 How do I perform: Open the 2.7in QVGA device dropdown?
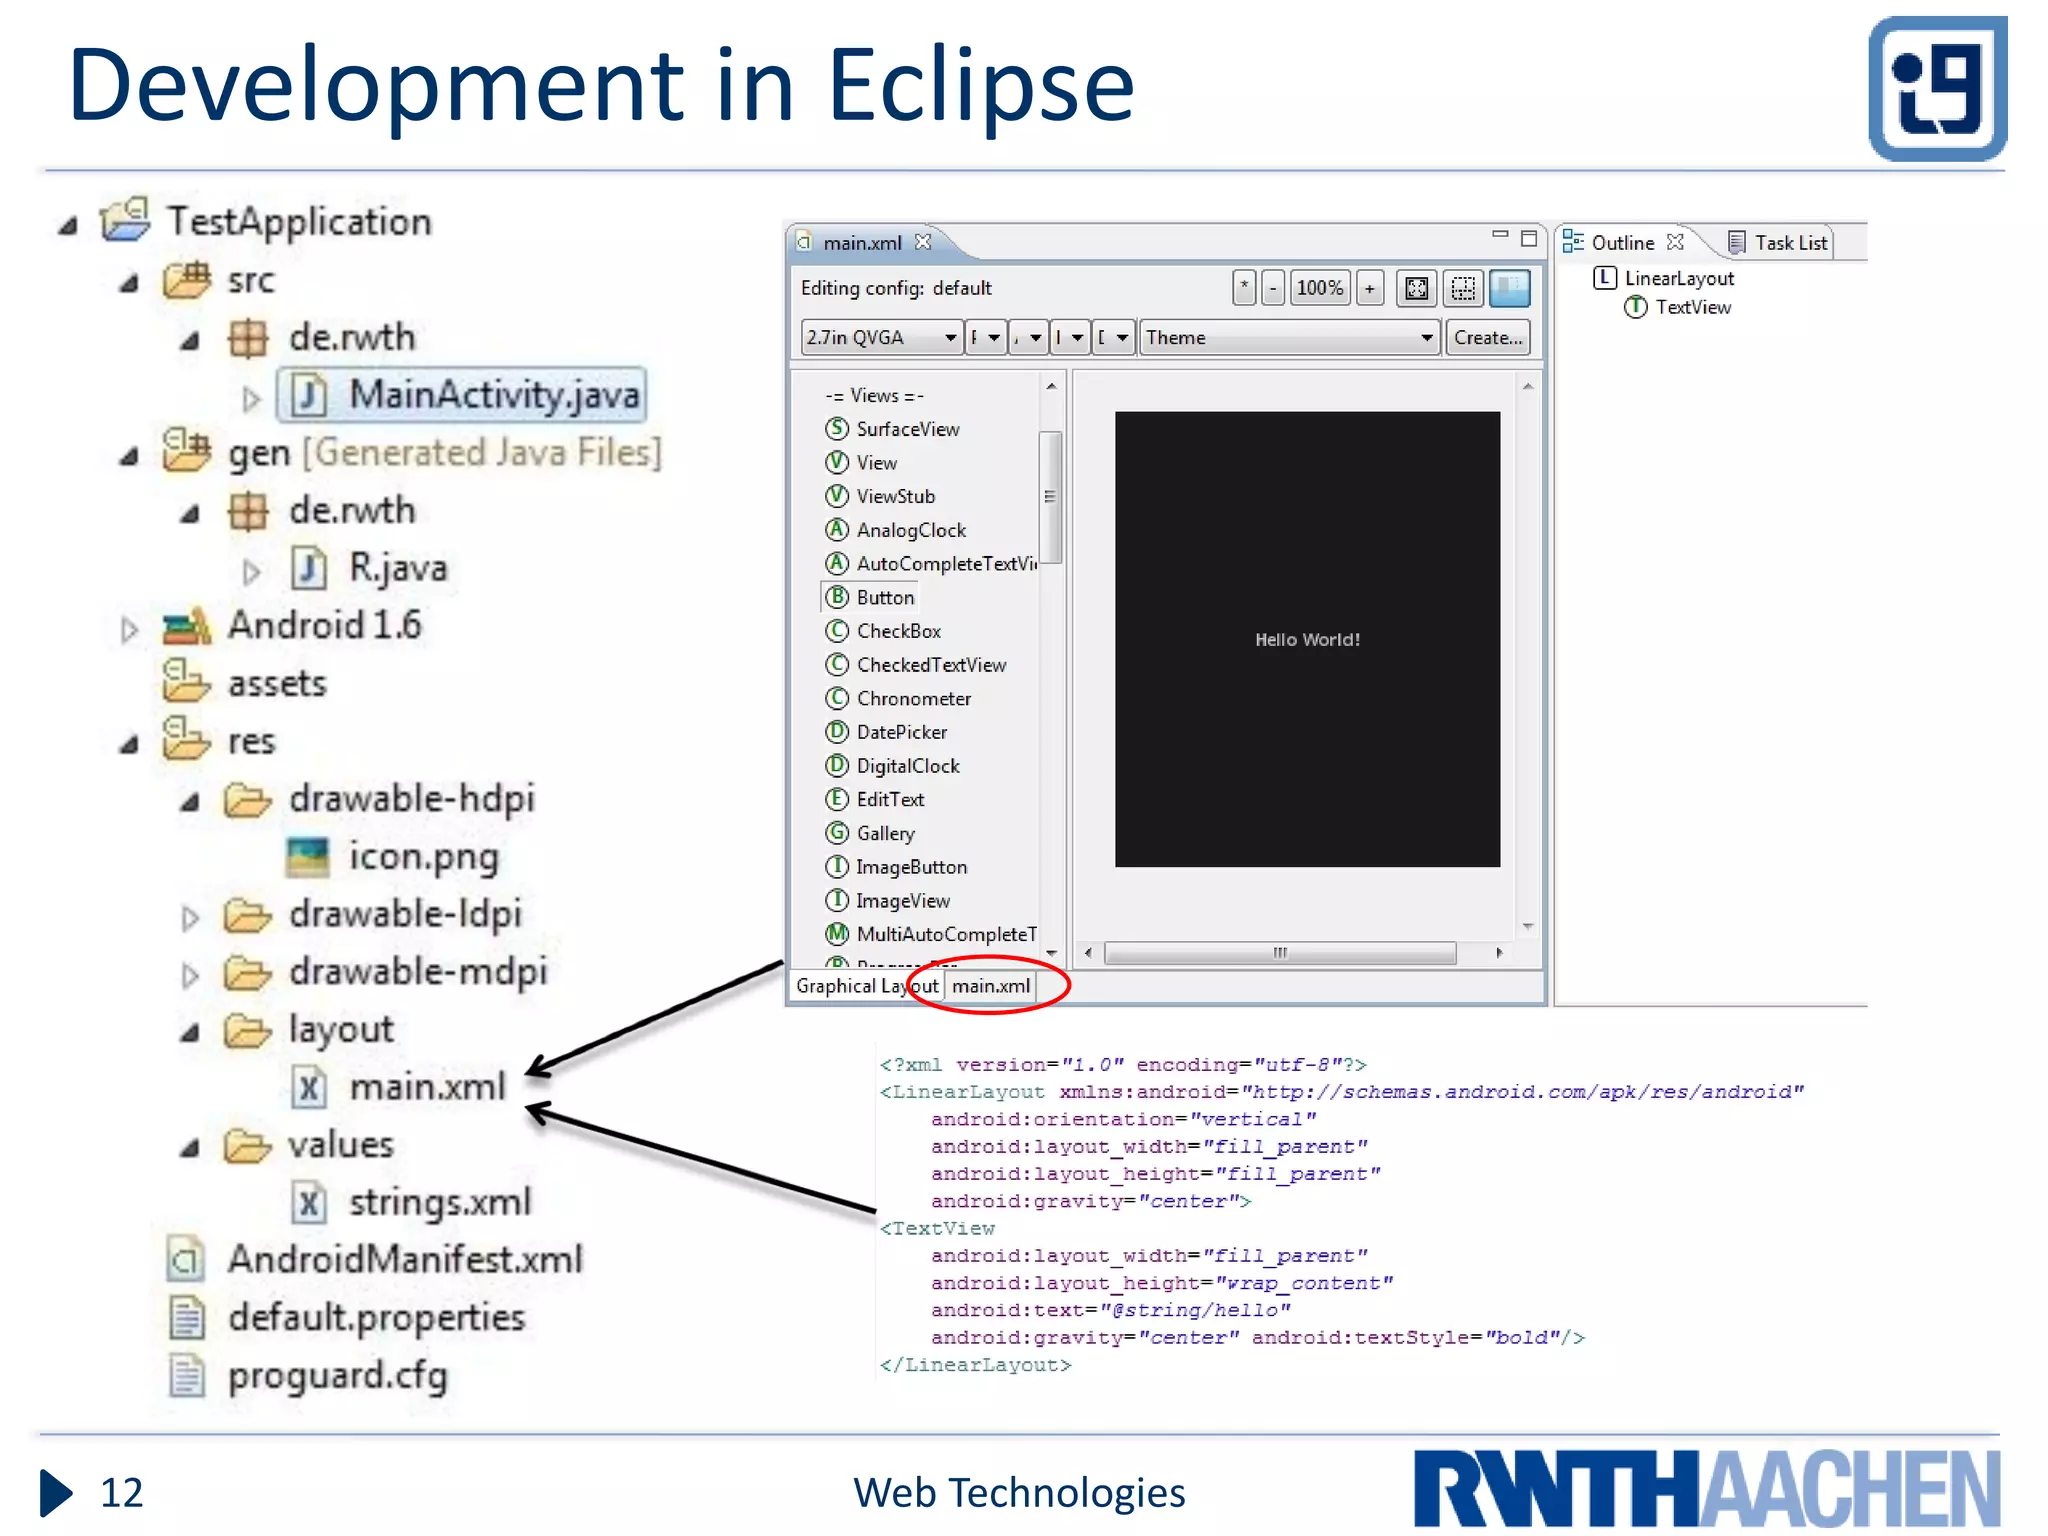coord(881,338)
